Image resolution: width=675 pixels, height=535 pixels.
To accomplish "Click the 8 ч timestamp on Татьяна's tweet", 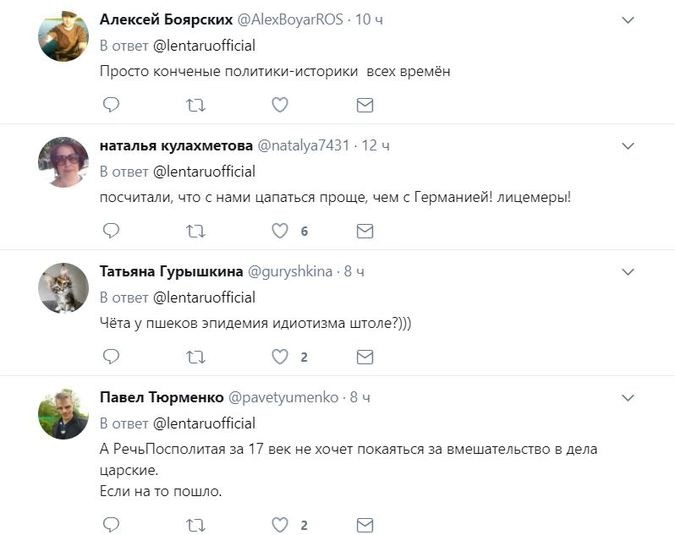I will (354, 271).
